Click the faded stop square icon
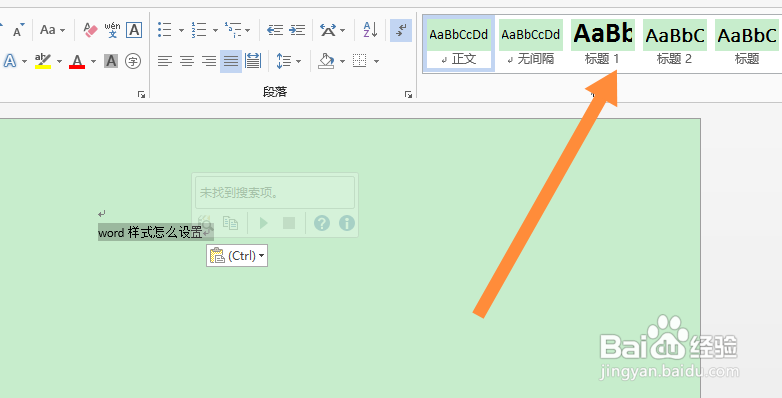The image size is (782, 398). pyautogui.click(x=289, y=222)
